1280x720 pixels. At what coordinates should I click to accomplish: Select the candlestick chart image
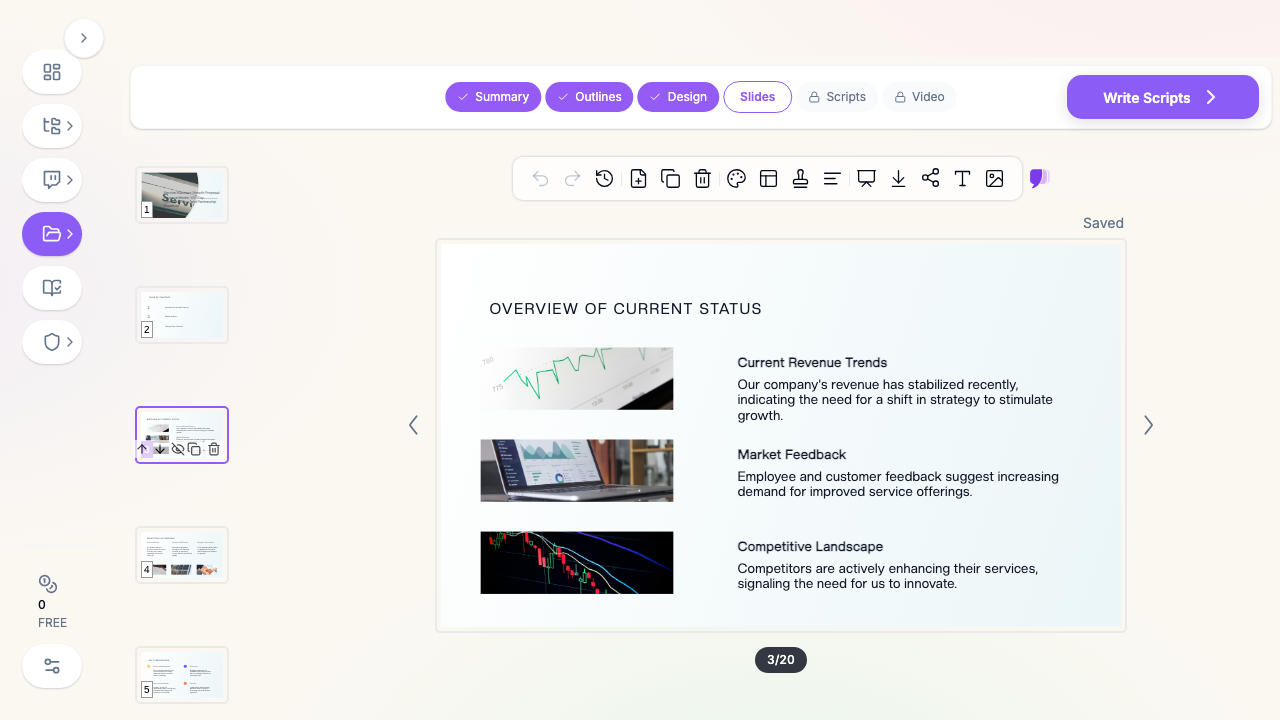tap(577, 563)
